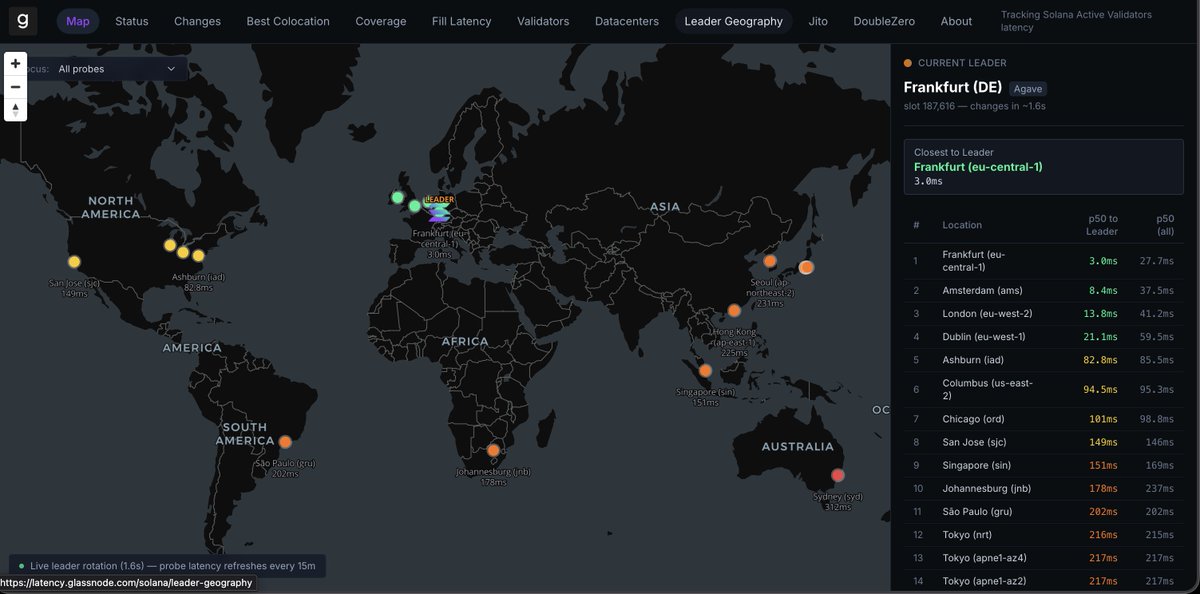Click the Johannesburg probe marker
Image resolution: width=1200 pixels, height=594 pixels.
tap(493, 451)
